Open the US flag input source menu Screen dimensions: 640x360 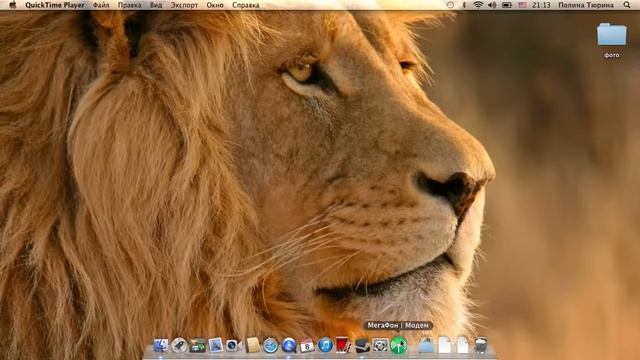[x=522, y=5]
